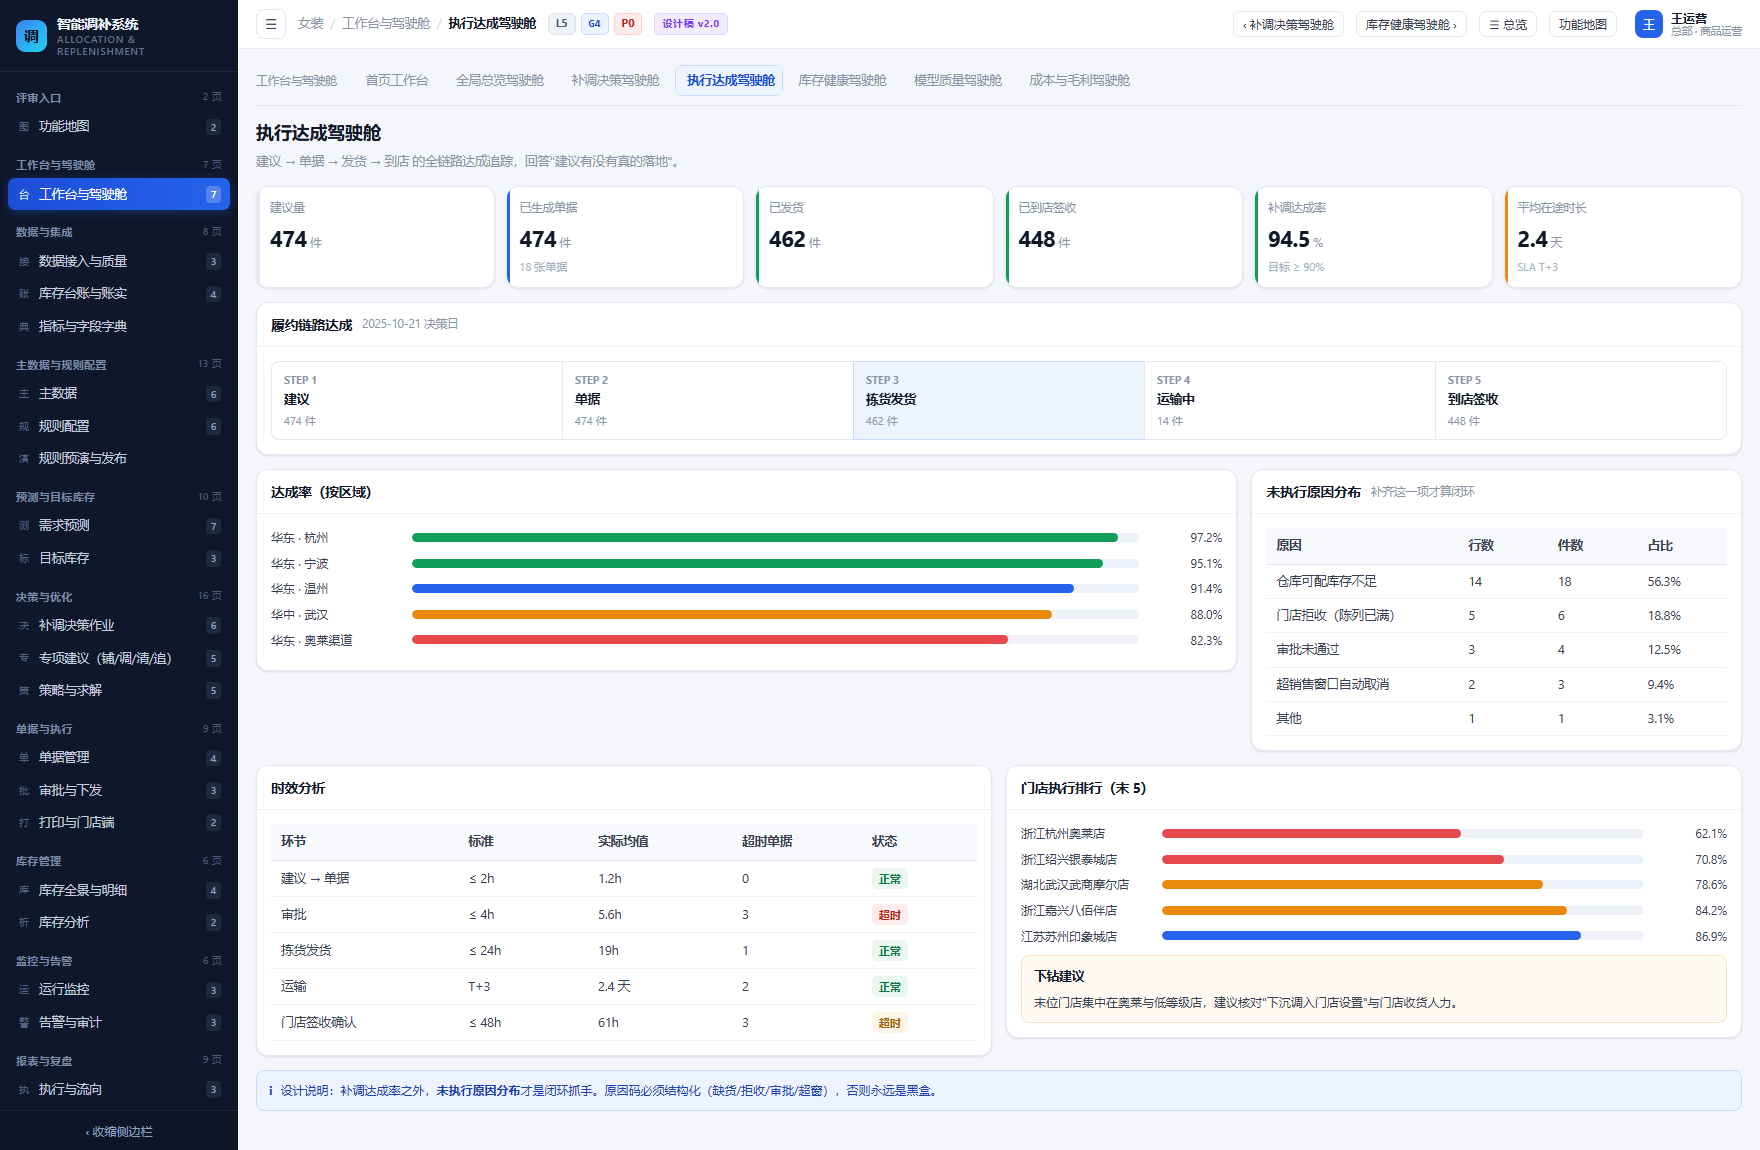Screen dimensions: 1760x1150
Task: Switch to 成本与毛利驾驶舱 tab
Action: (x=1080, y=80)
